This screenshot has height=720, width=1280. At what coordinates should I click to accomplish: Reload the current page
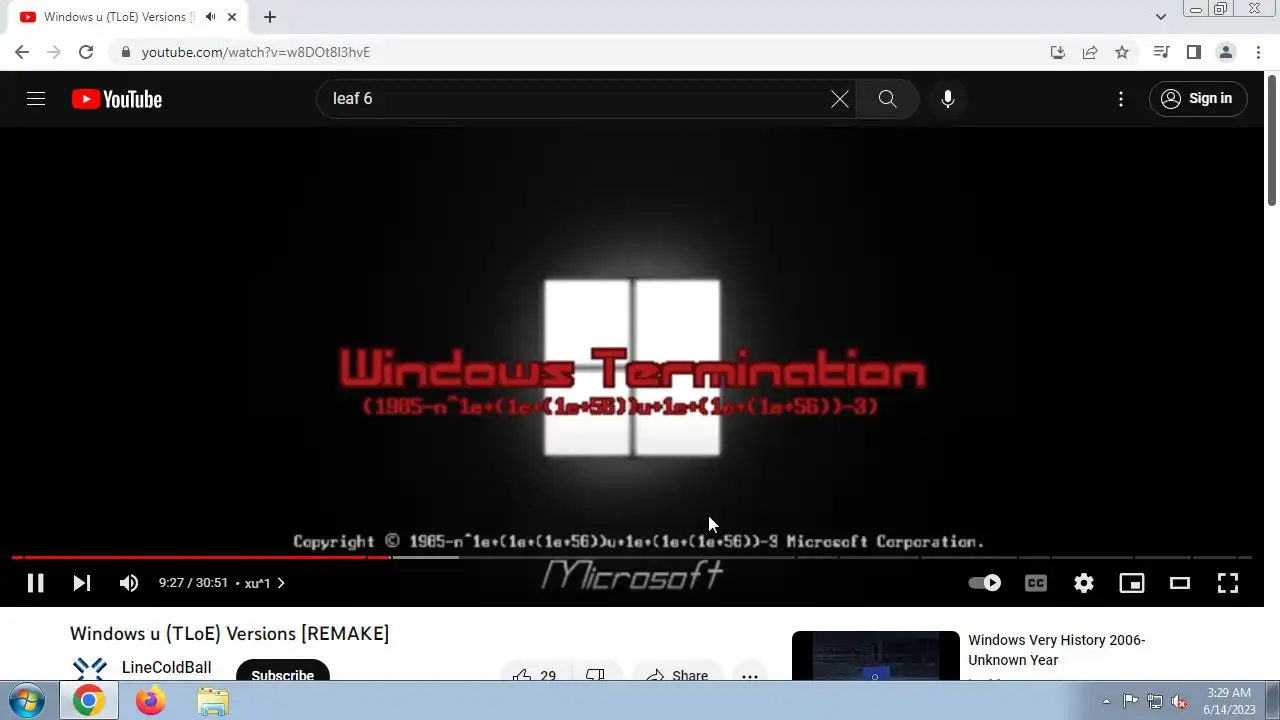click(86, 52)
